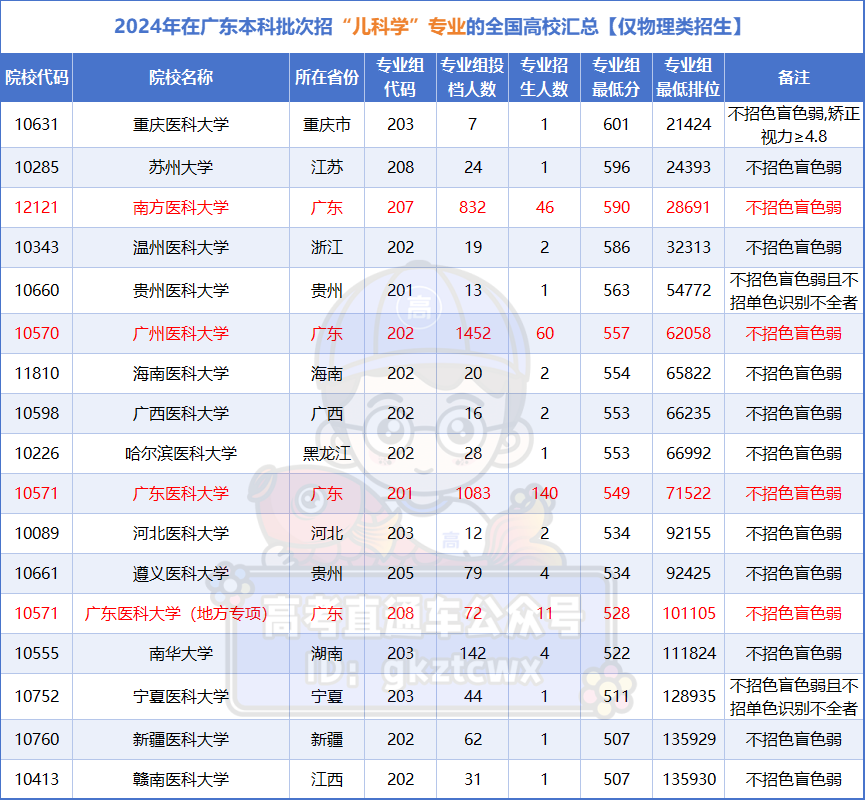Click the enrollment count 832
Viewport: 865px width, 800px height.
coord(473,207)
